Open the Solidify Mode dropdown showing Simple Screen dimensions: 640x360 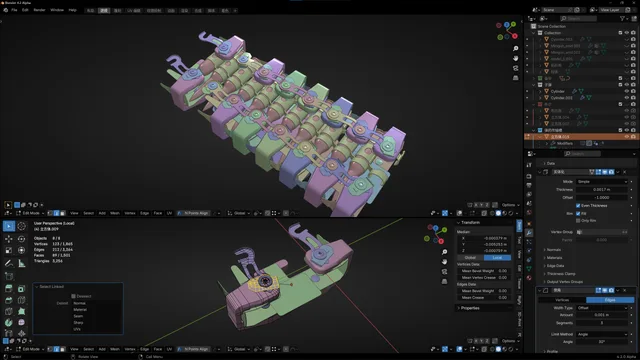tap(602, 182)
